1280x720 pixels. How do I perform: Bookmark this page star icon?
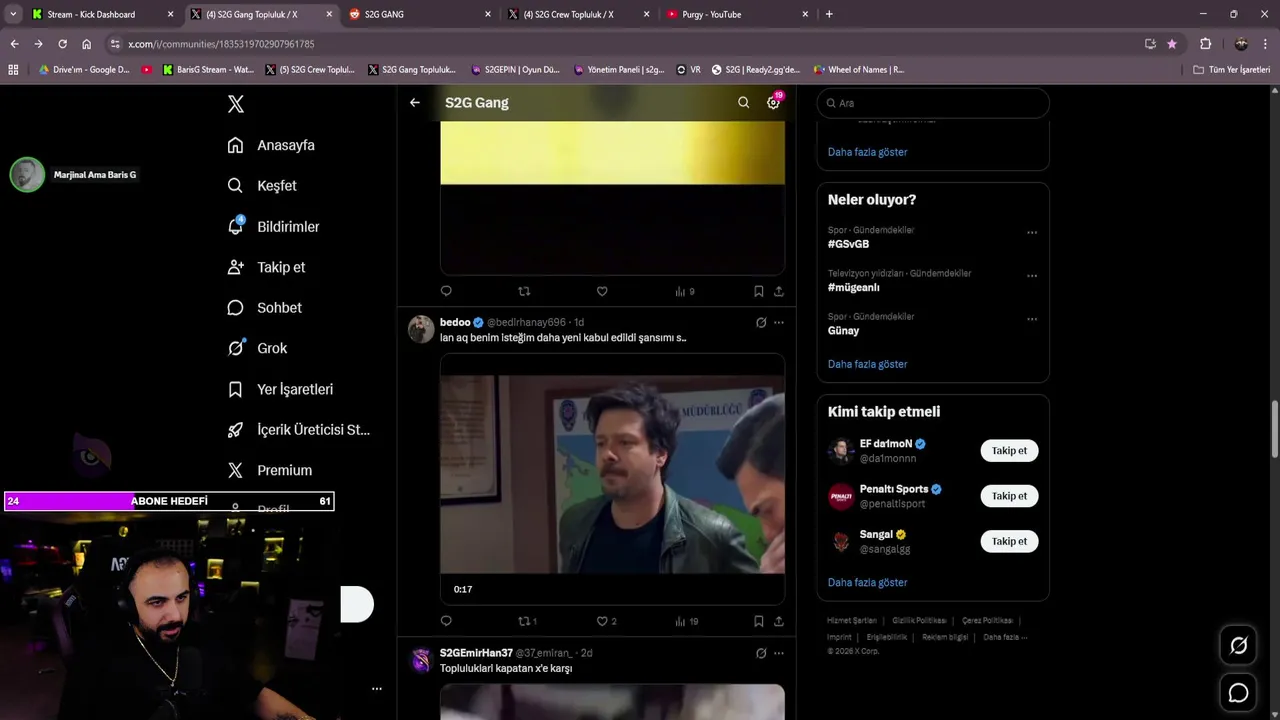(x=1172, y=44)
